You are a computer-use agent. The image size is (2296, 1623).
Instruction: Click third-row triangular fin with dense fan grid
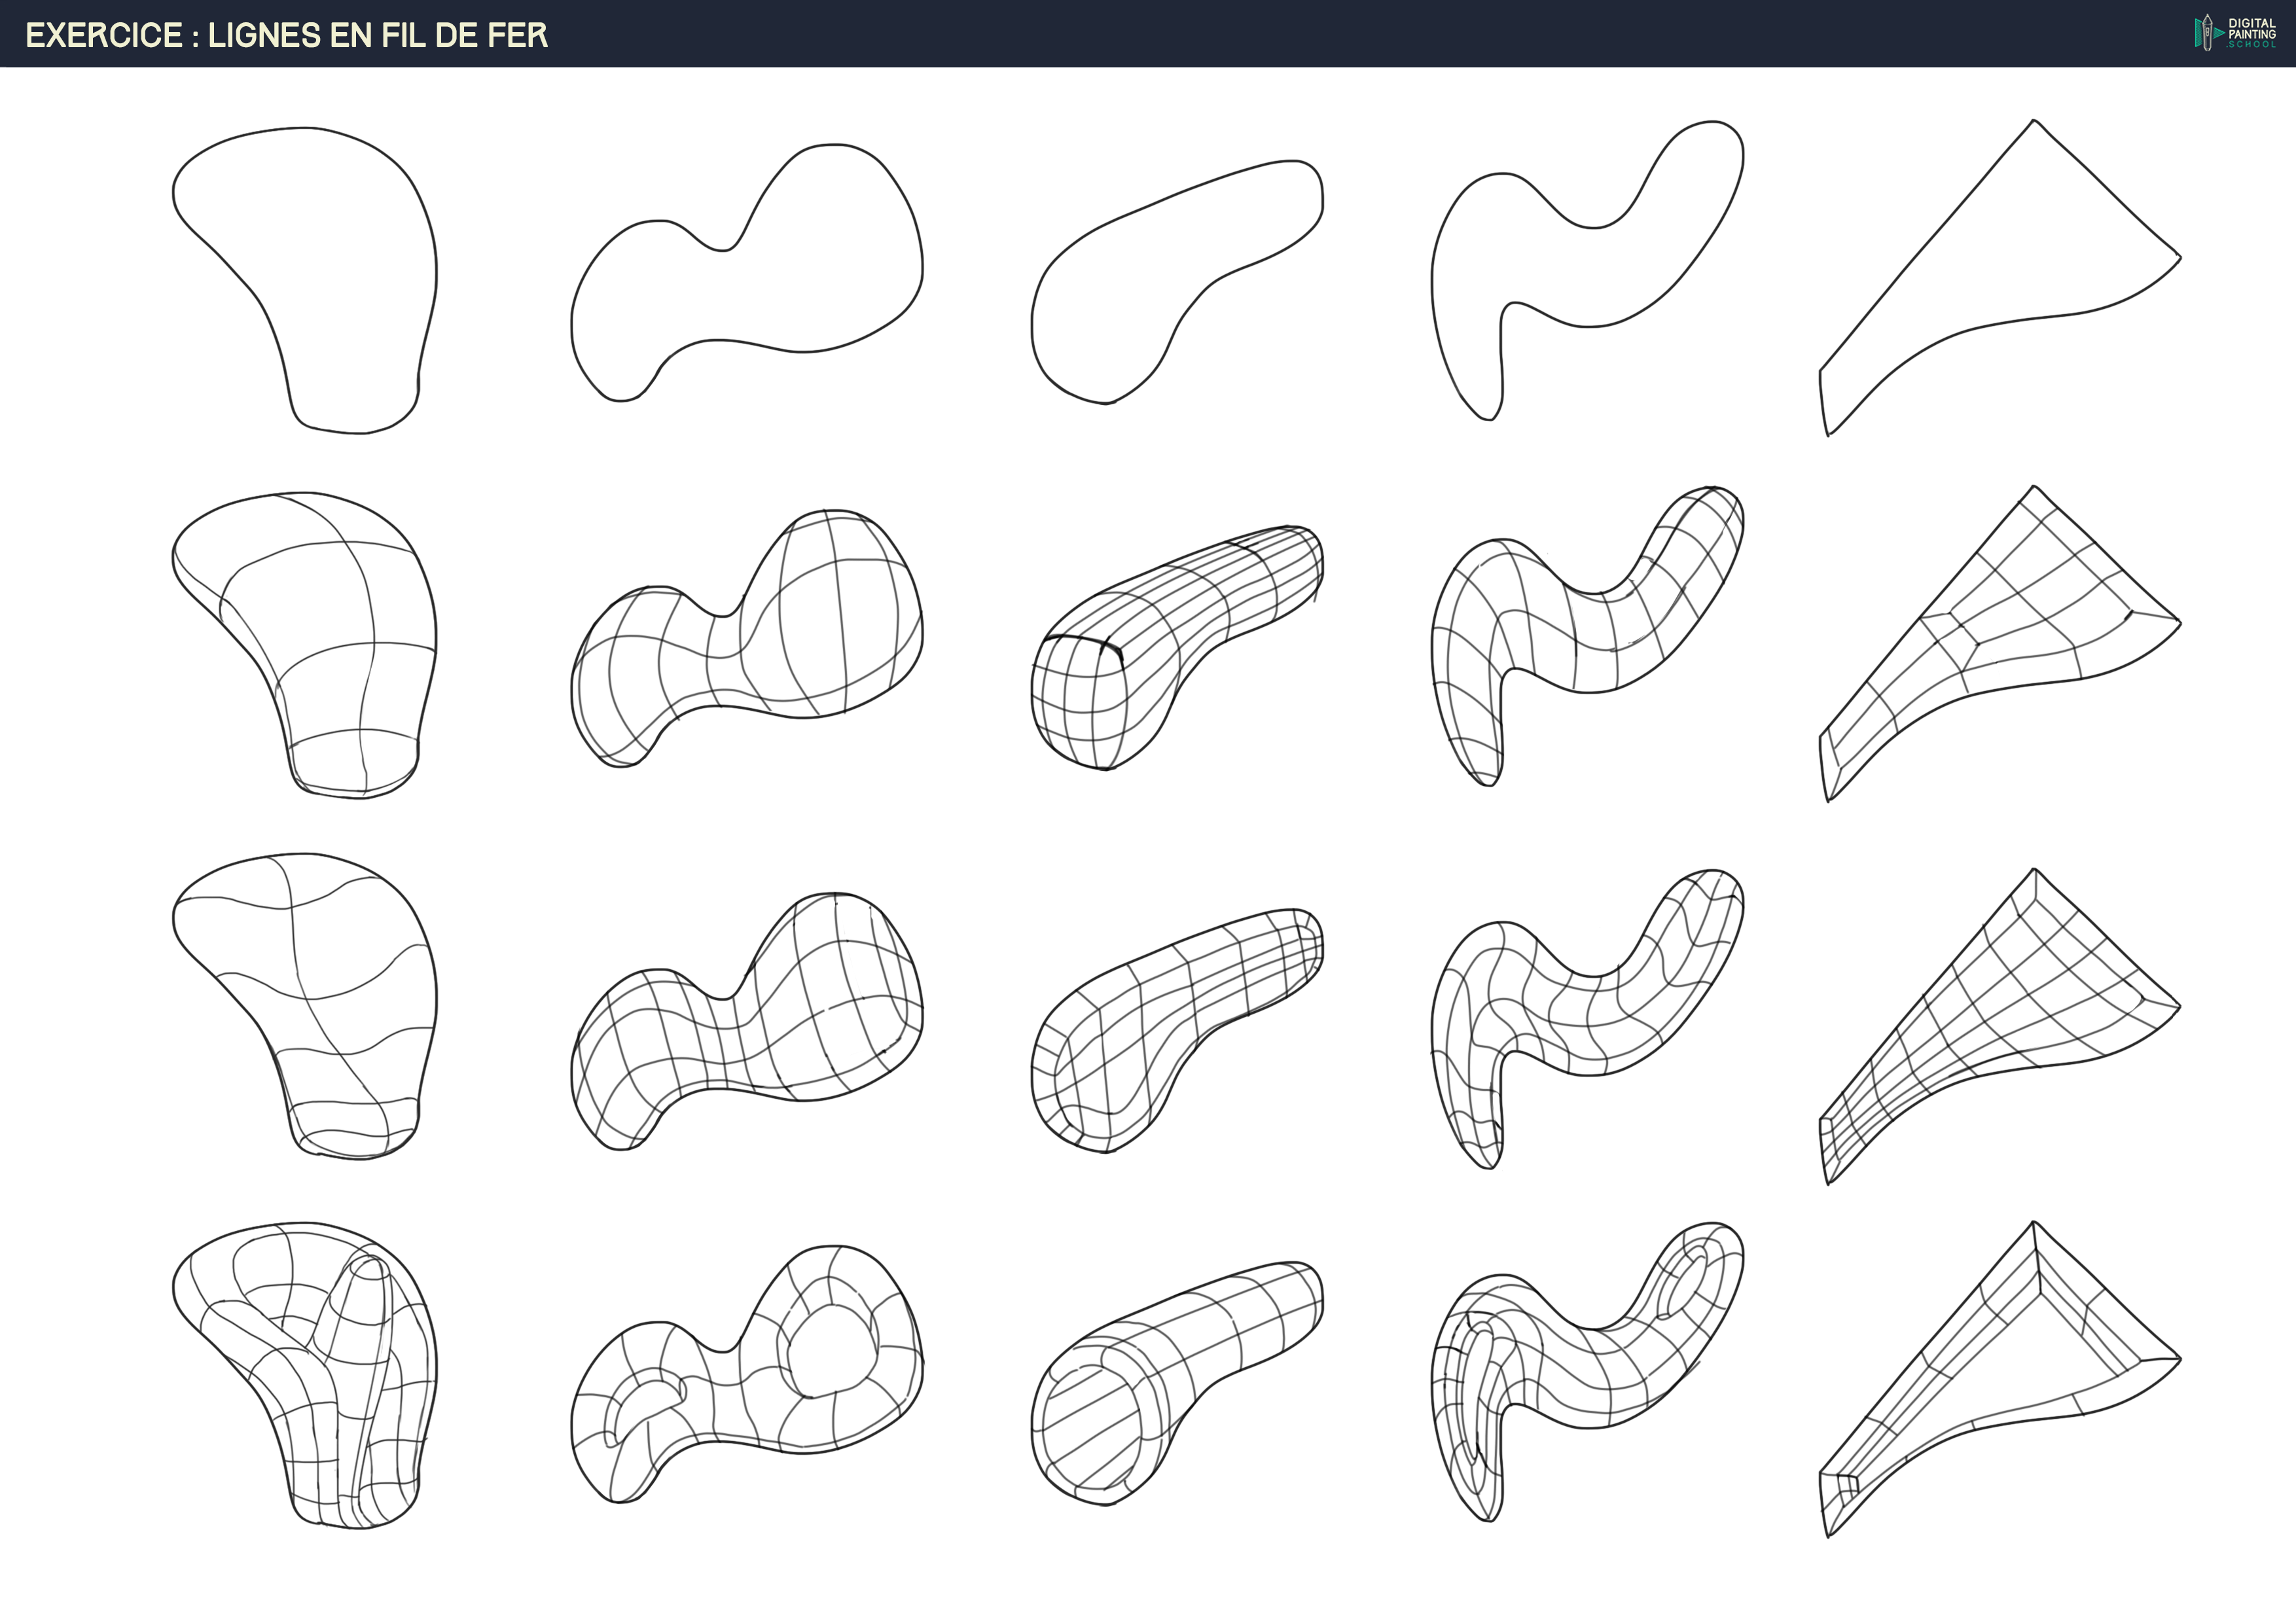(2000, 1020)
